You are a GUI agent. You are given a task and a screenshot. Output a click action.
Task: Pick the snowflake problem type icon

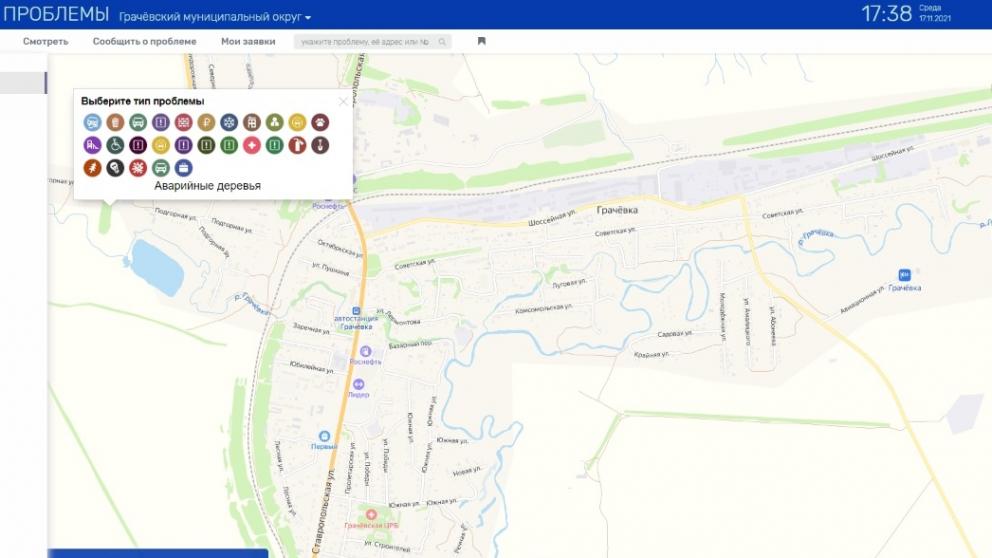(x=229, y=122)
